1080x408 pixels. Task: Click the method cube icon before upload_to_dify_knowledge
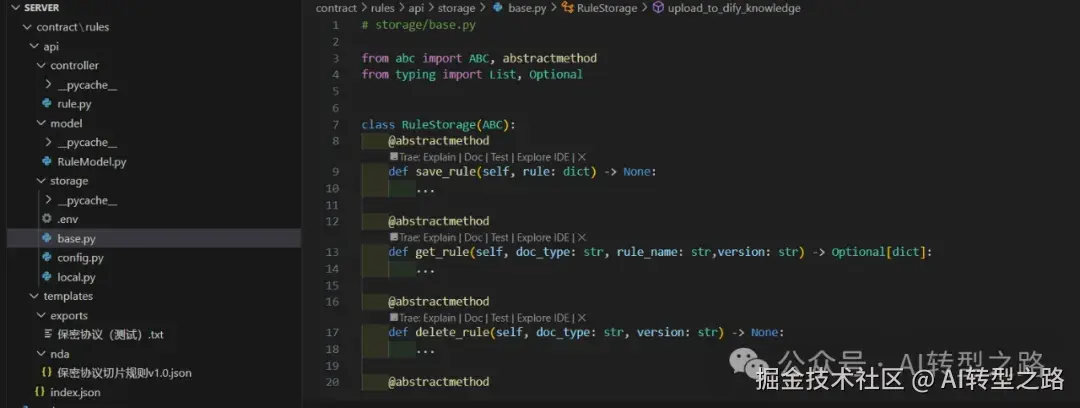[x=658, y=8]
